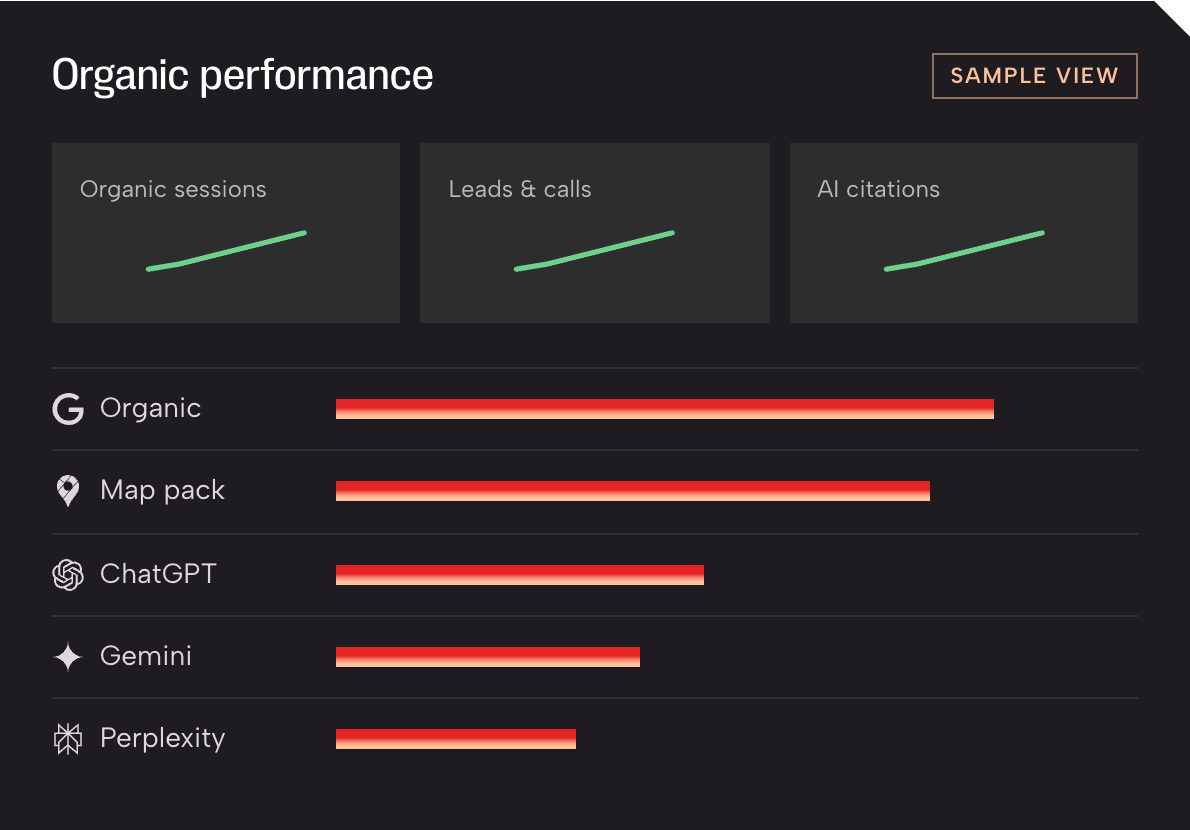
Task: Select the 'Organic' row label
Action: 150,409
